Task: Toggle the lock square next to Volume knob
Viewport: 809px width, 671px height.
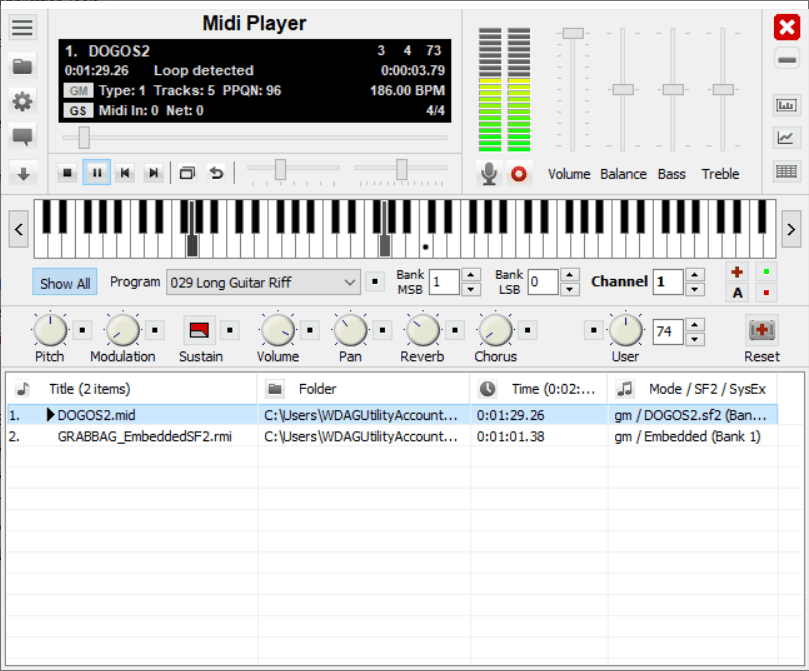Action: click(310, 330)
